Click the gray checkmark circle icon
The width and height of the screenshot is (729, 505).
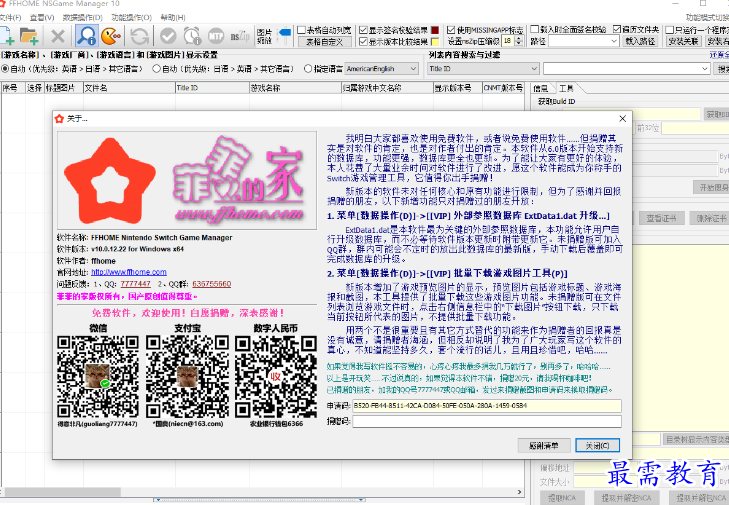pos(168,36)
